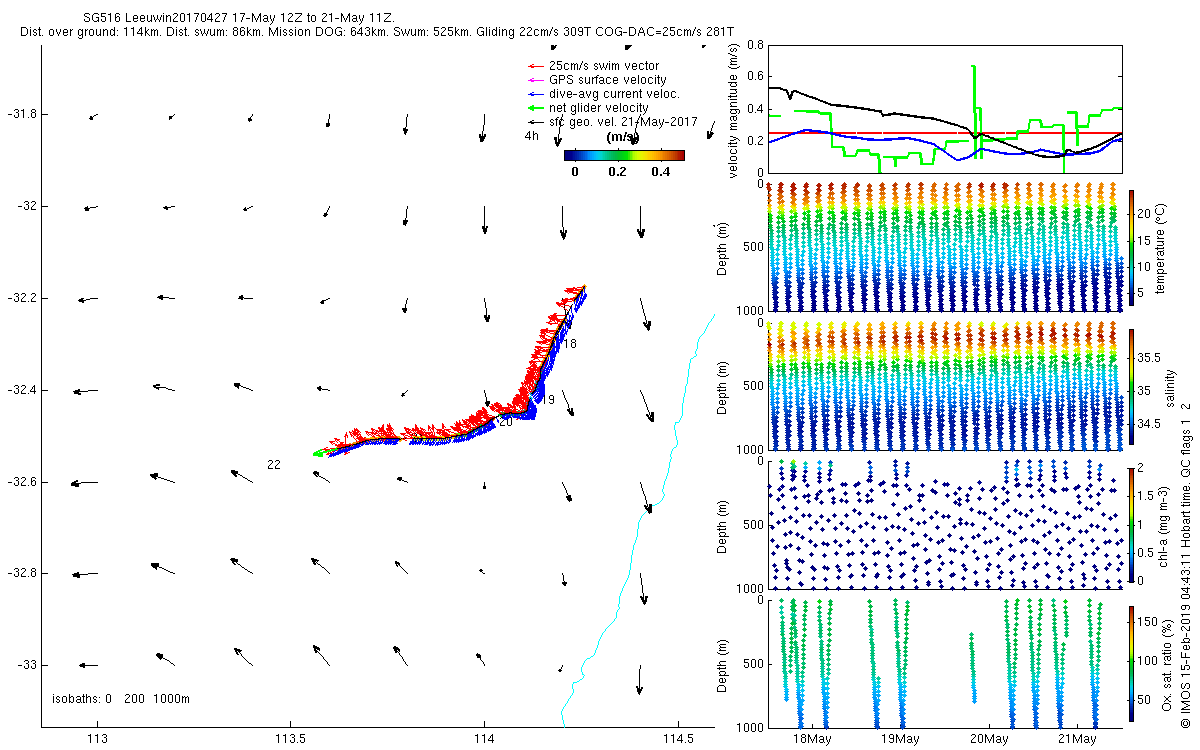Select the green glider end marker on track
Screen dimensions: 1200x750
[319, 453]
